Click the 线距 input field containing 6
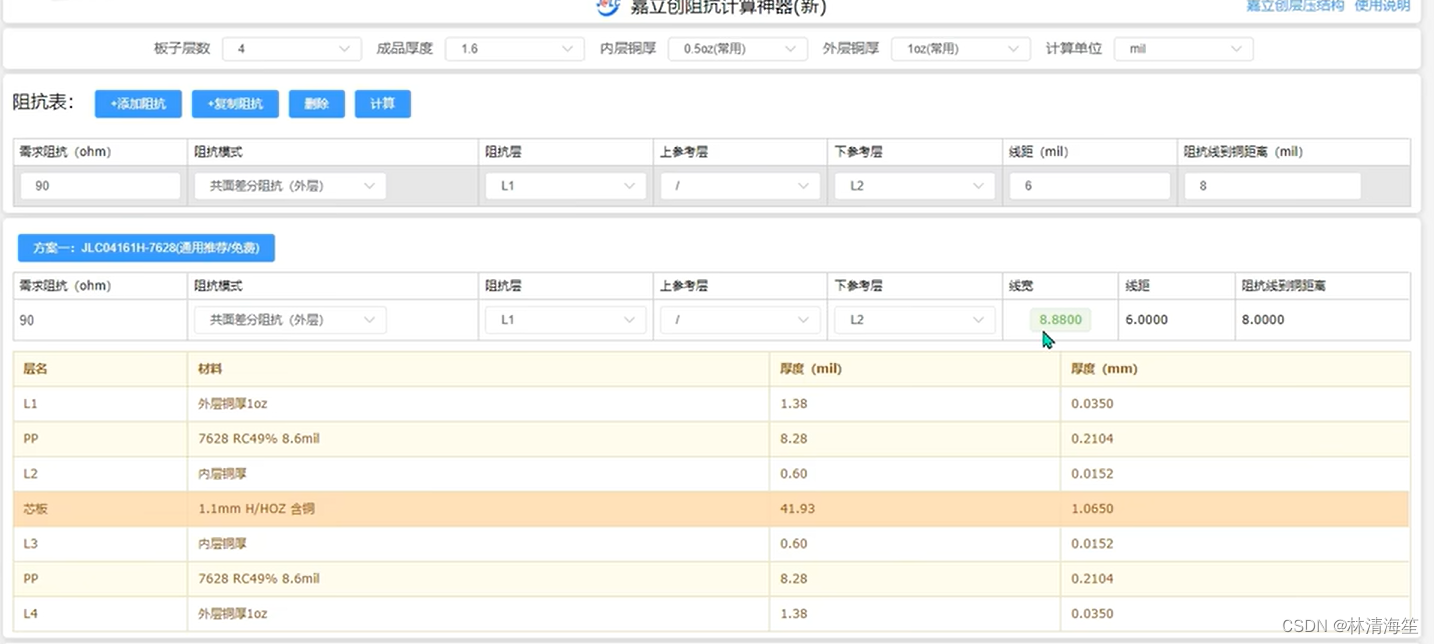Viewport: 1434px width, 644px height. pyautogui.click(x=1090, y=186)
